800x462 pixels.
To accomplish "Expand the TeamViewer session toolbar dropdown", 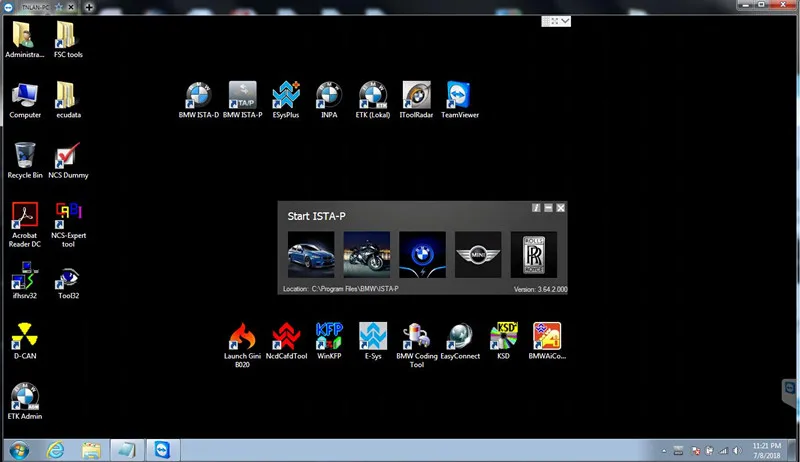I will 565,21.
